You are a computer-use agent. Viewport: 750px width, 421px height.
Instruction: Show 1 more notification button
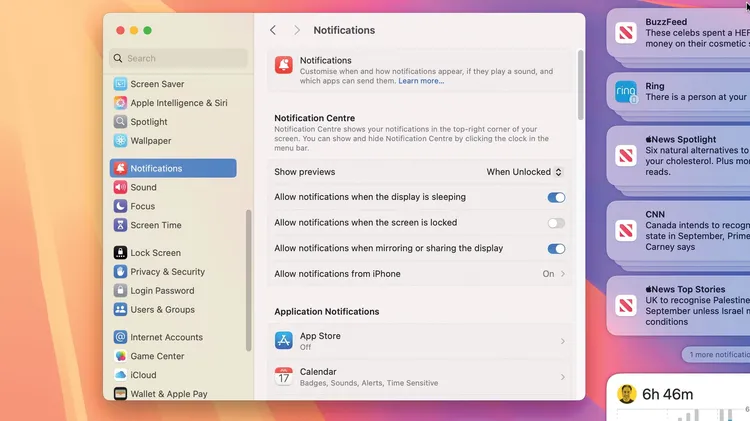(x=716, y=355)
